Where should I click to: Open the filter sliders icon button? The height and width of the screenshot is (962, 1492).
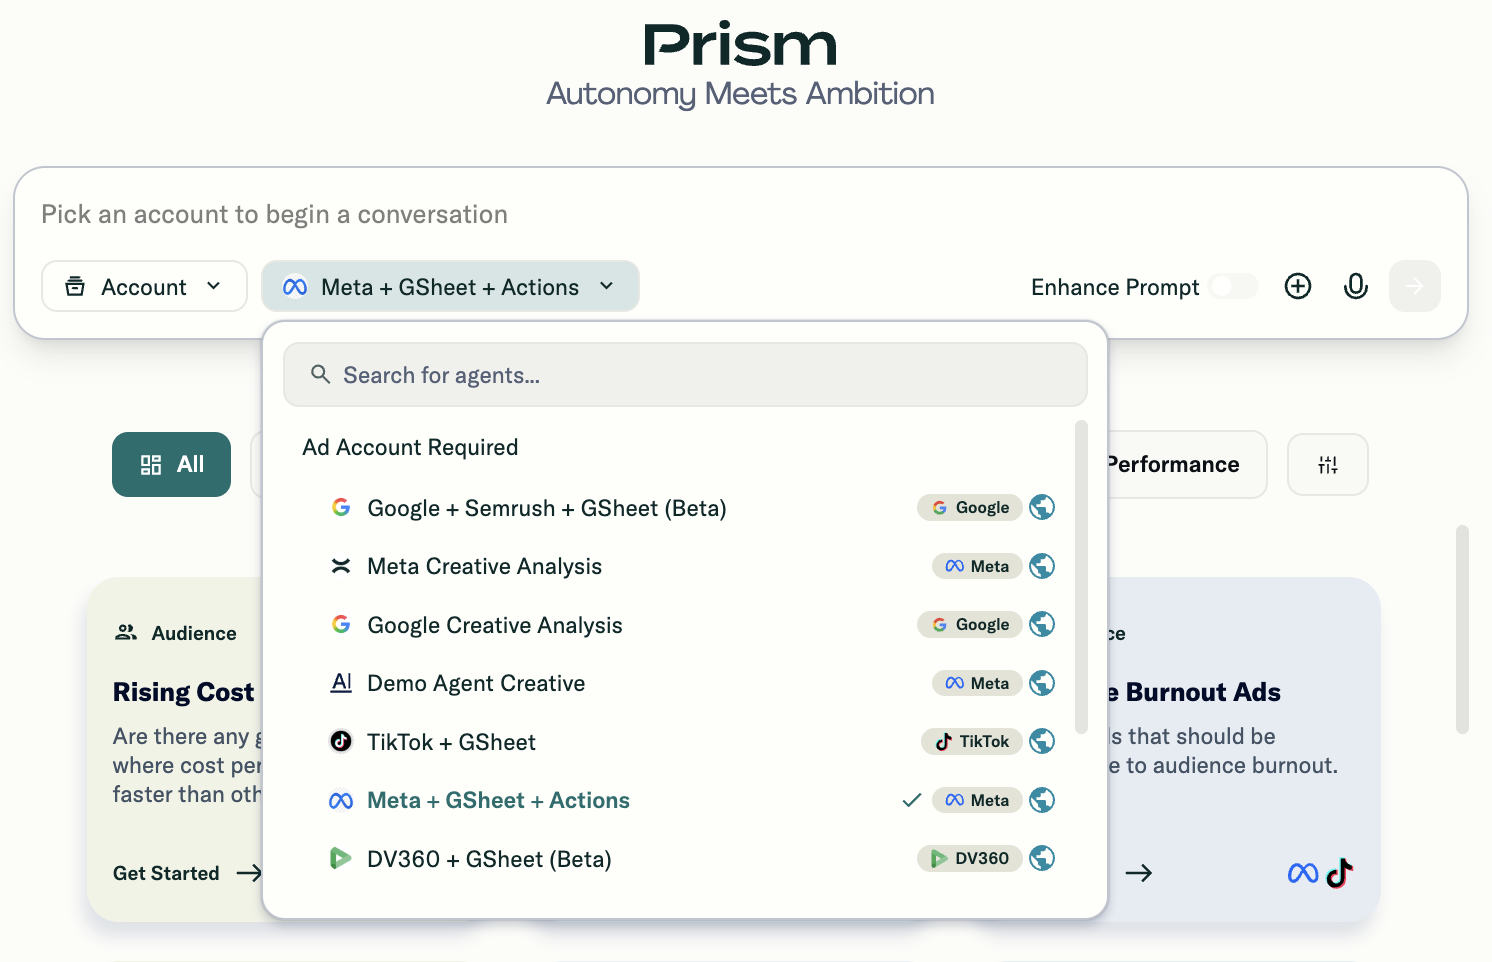pyautogui.click(x=1327, y=465)
